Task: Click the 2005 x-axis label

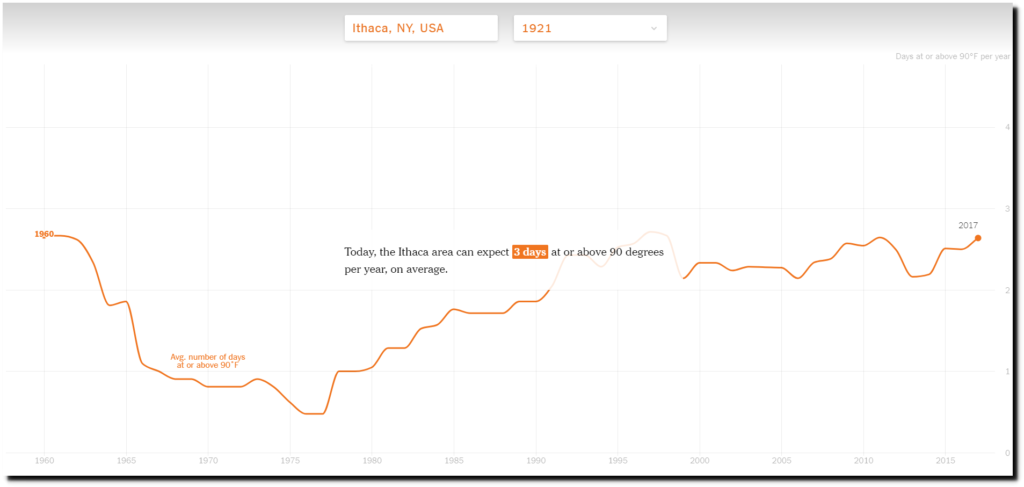Action: coord(782,461)
